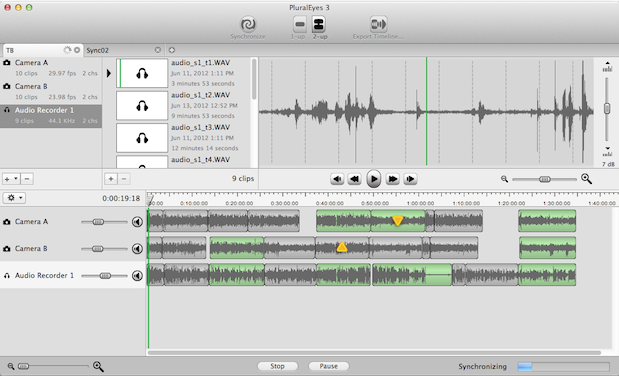
Task: Remove selected source with minus button
Action: coord(27,179)
